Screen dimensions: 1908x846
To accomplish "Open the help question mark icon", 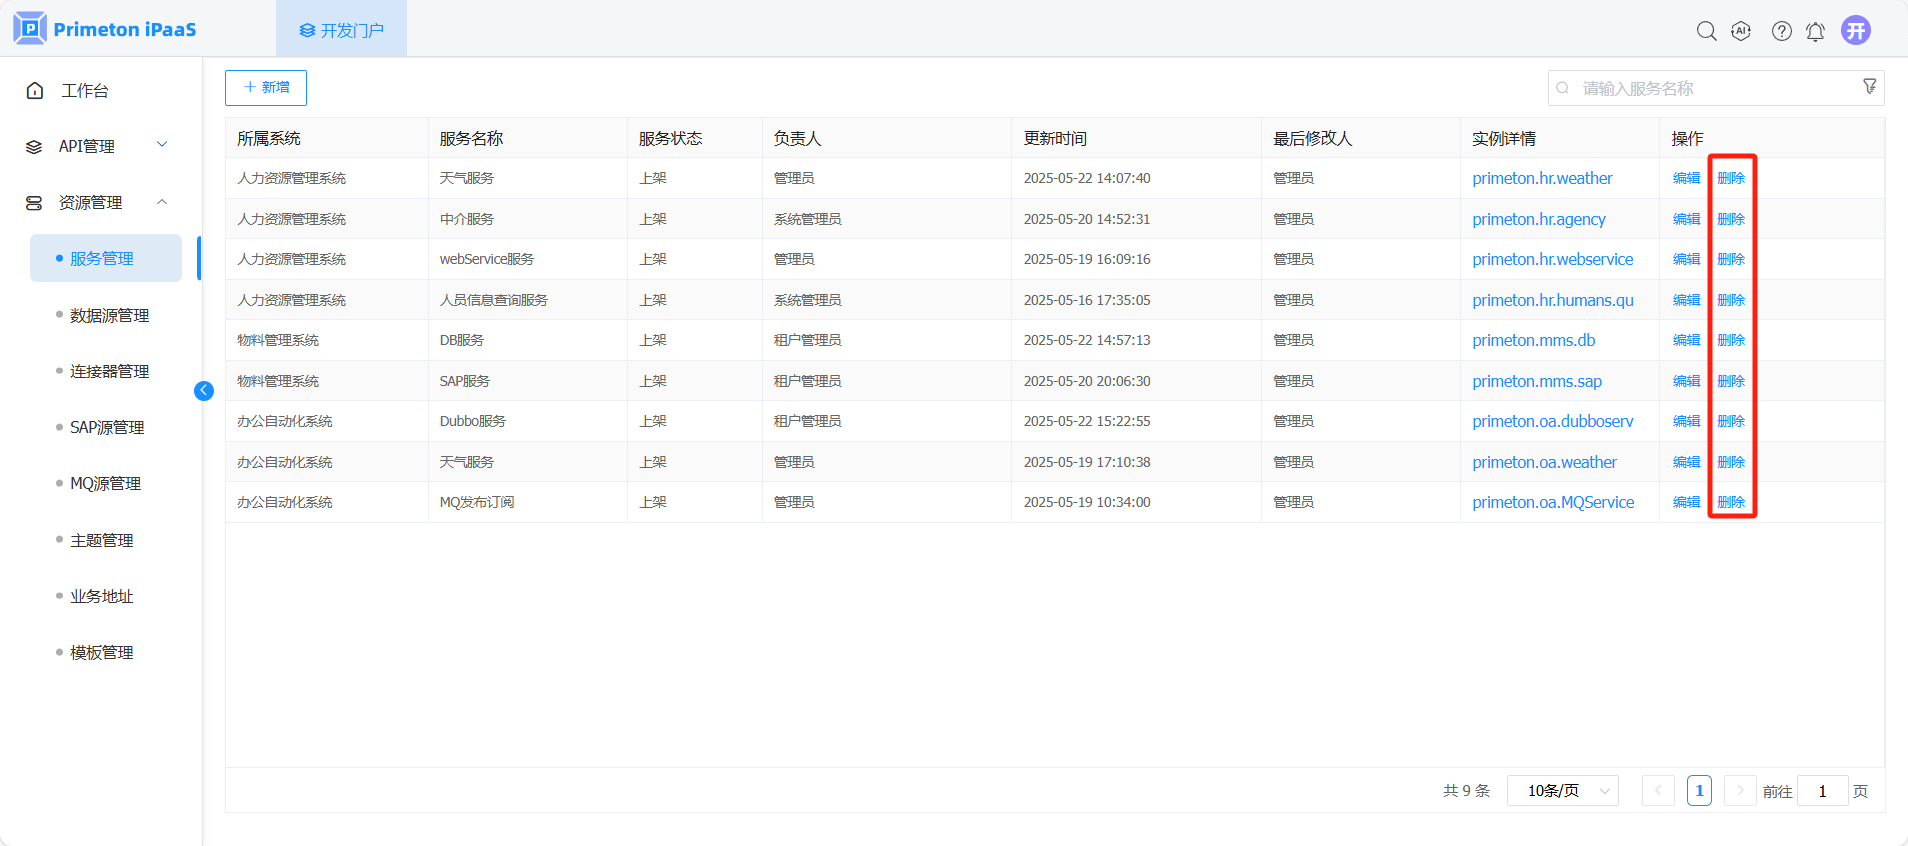I will point(1781,31).
